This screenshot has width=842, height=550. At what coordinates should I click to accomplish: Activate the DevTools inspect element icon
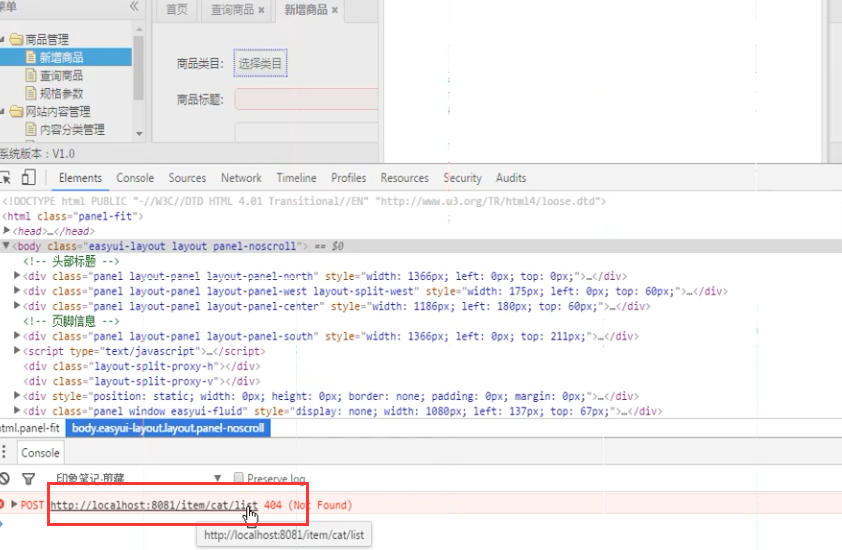click(x=5, y=178)
